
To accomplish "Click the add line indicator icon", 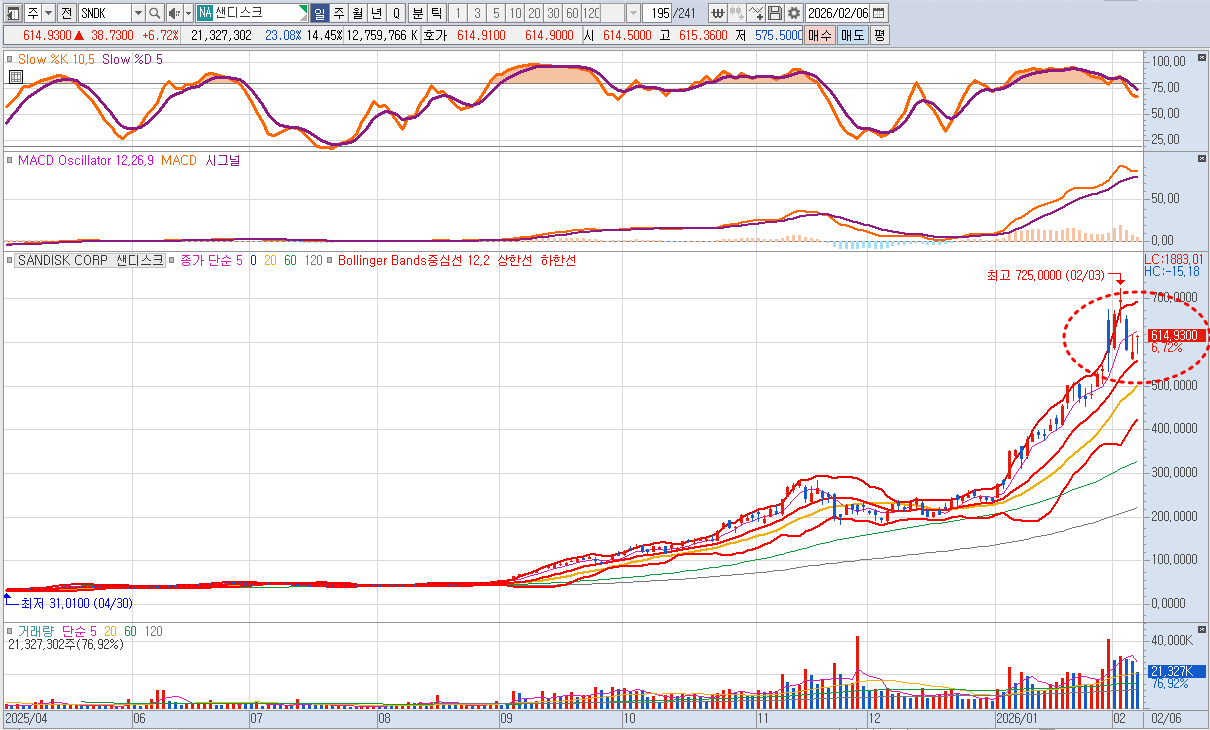I will tap(756, 13).
